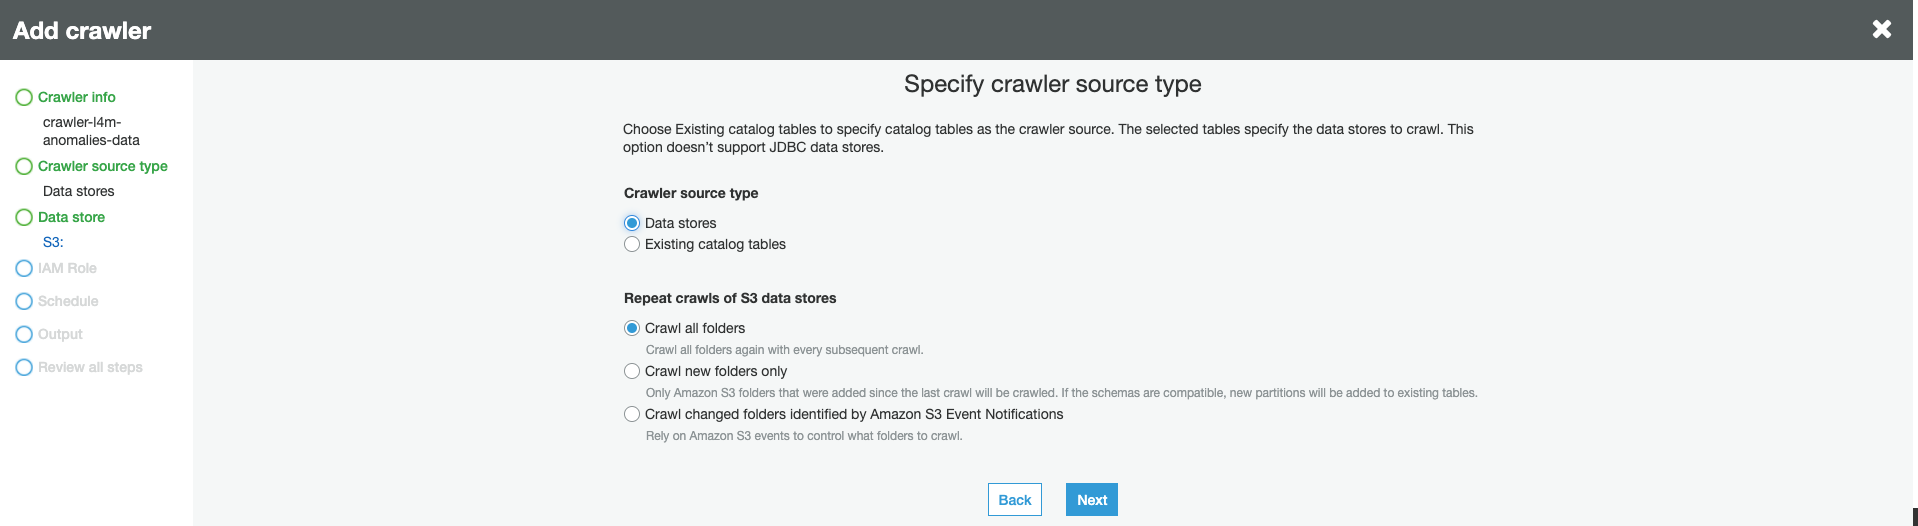Click the Data store step circle icon
This screenshot has width=1918, height=526.
click(24, 217)
